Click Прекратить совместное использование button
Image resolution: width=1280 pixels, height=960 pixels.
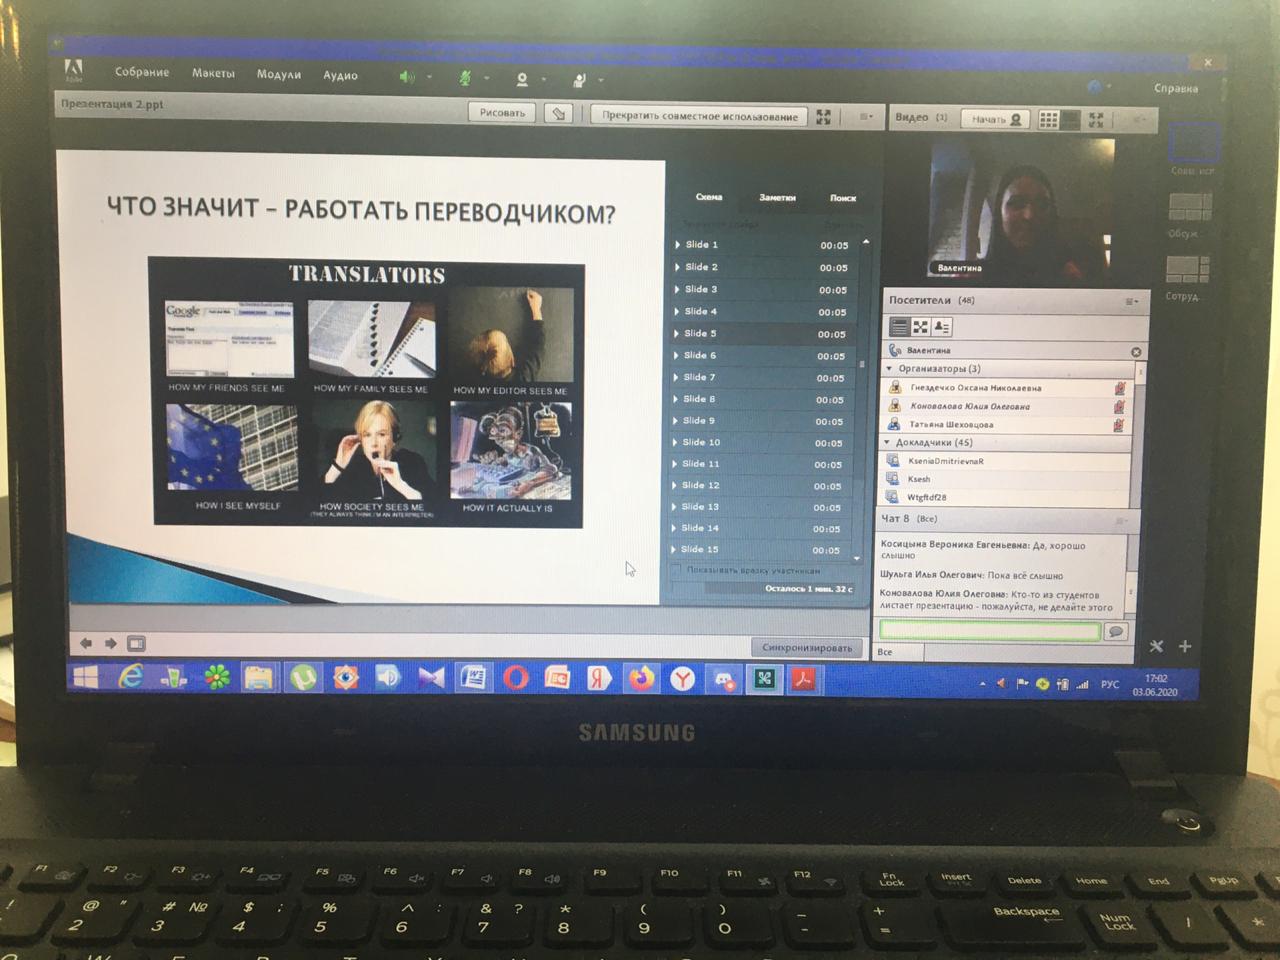699,116
